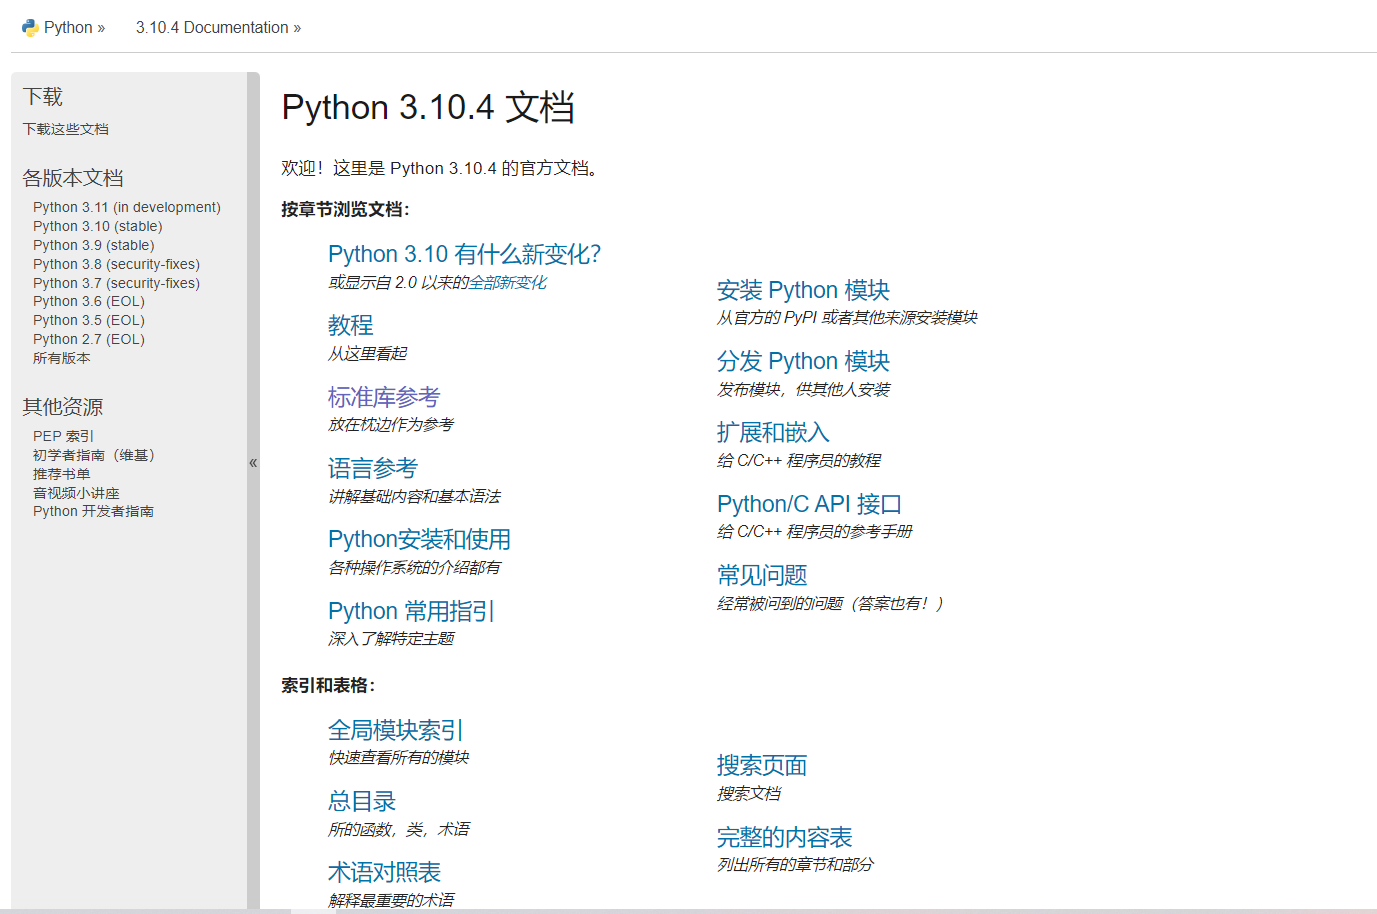Click the Python 3.10.4 文档 page heading
This screenshot has height=914, width=1377.
[428, 107]
